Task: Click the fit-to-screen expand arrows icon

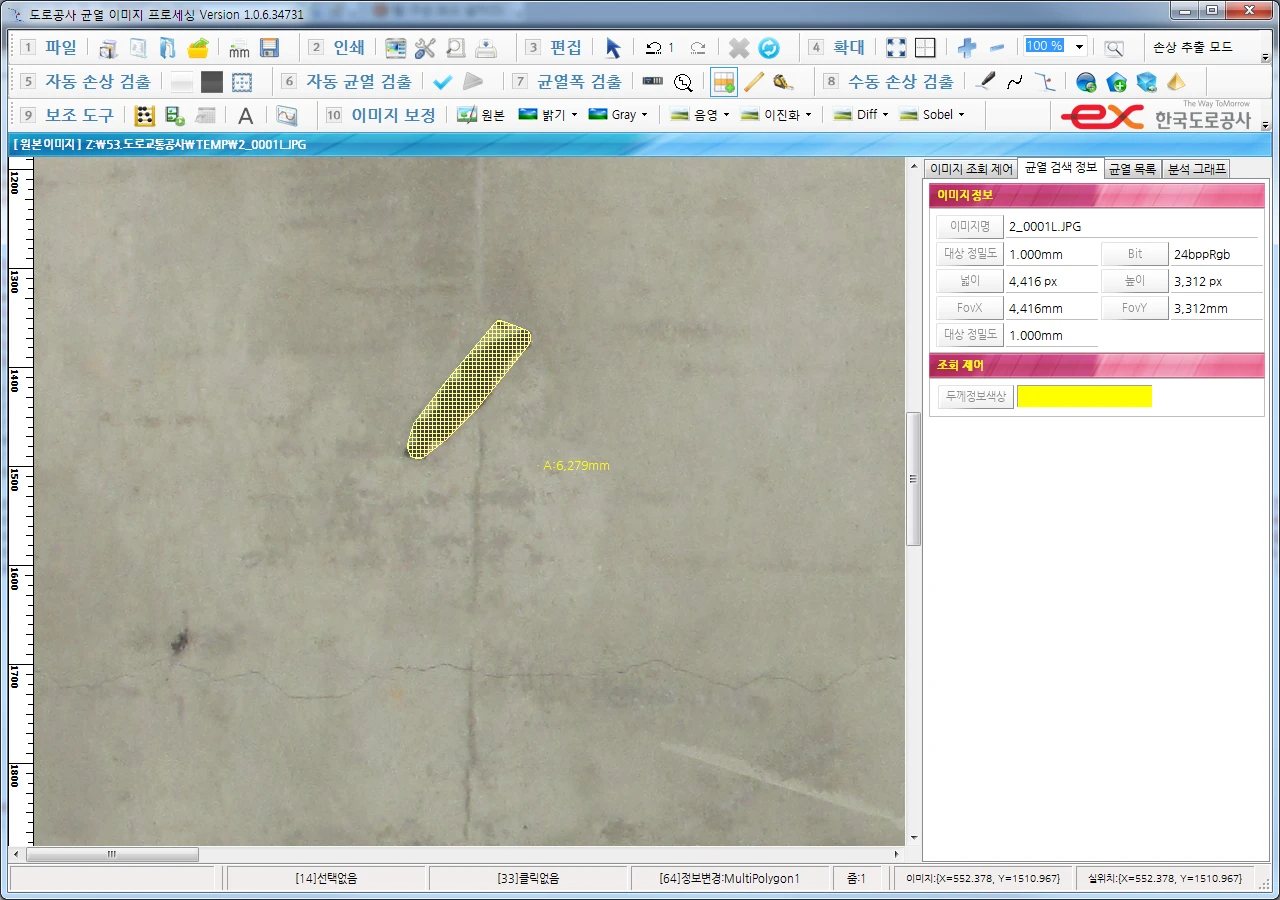Action: tap(896, 48)
